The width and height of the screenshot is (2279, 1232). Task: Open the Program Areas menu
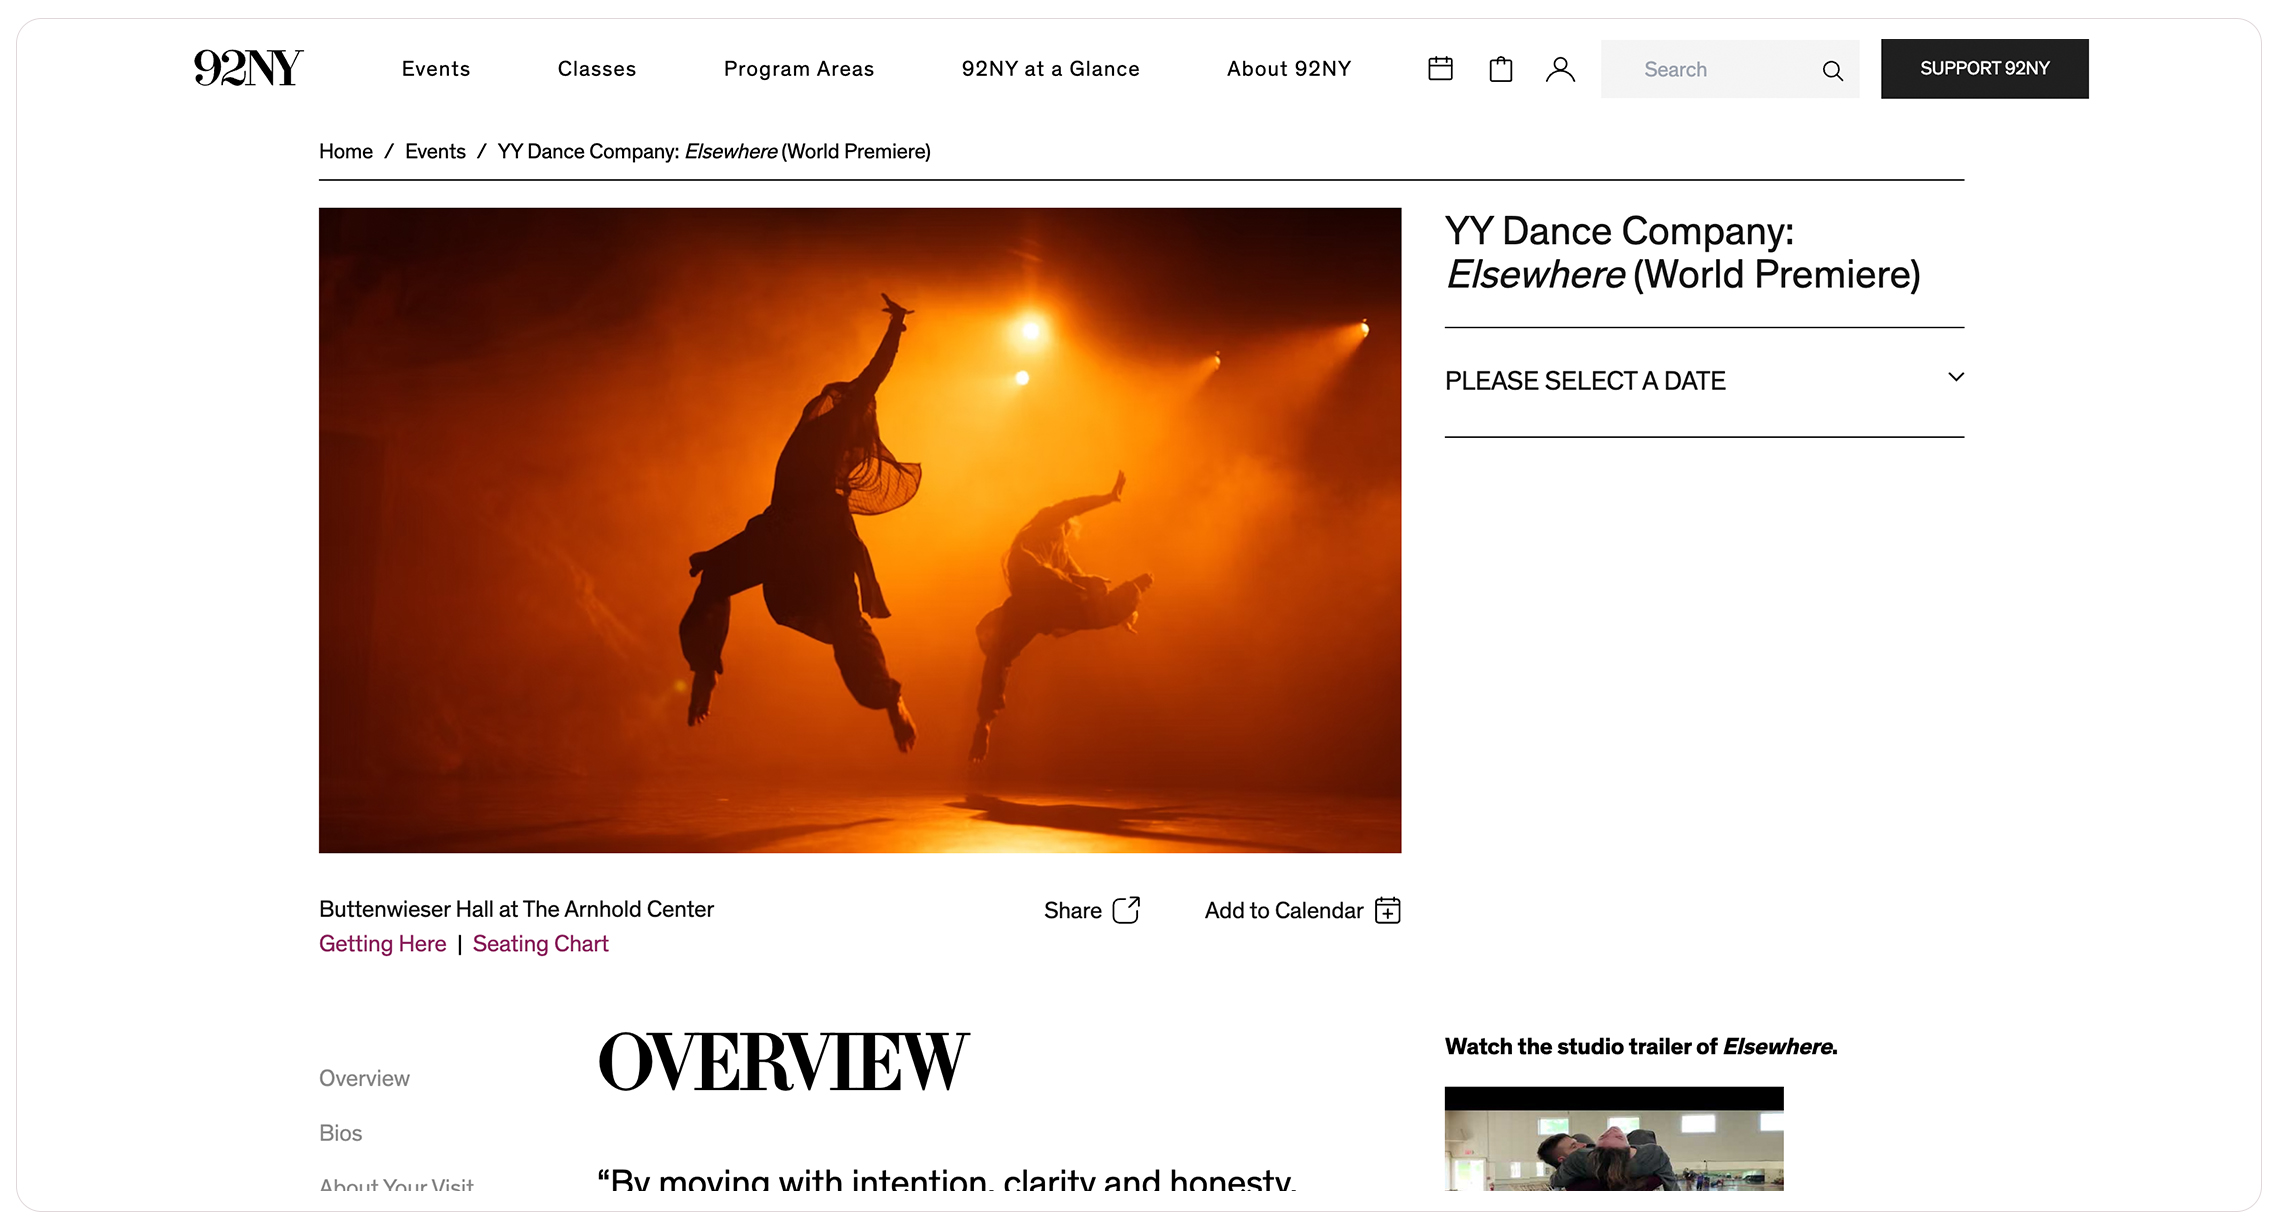[799, 69]
